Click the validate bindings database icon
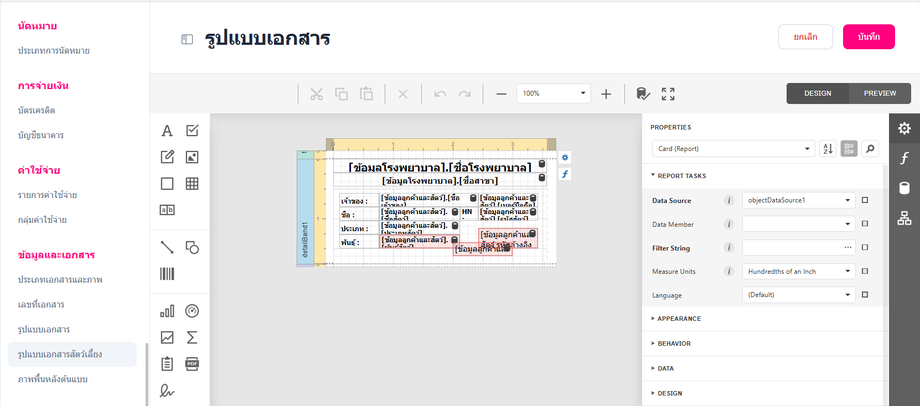This screenshot has width=920, height=406. (643, 94)
